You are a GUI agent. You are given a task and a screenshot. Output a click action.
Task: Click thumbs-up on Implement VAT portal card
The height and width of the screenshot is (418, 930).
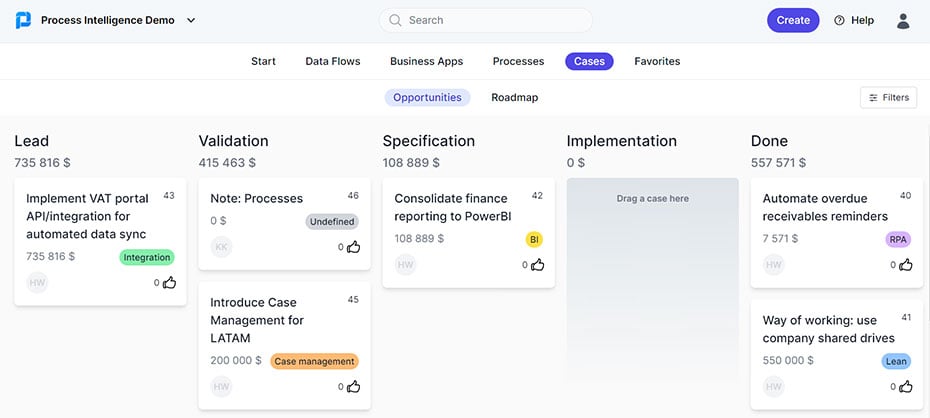pos(170,283)
